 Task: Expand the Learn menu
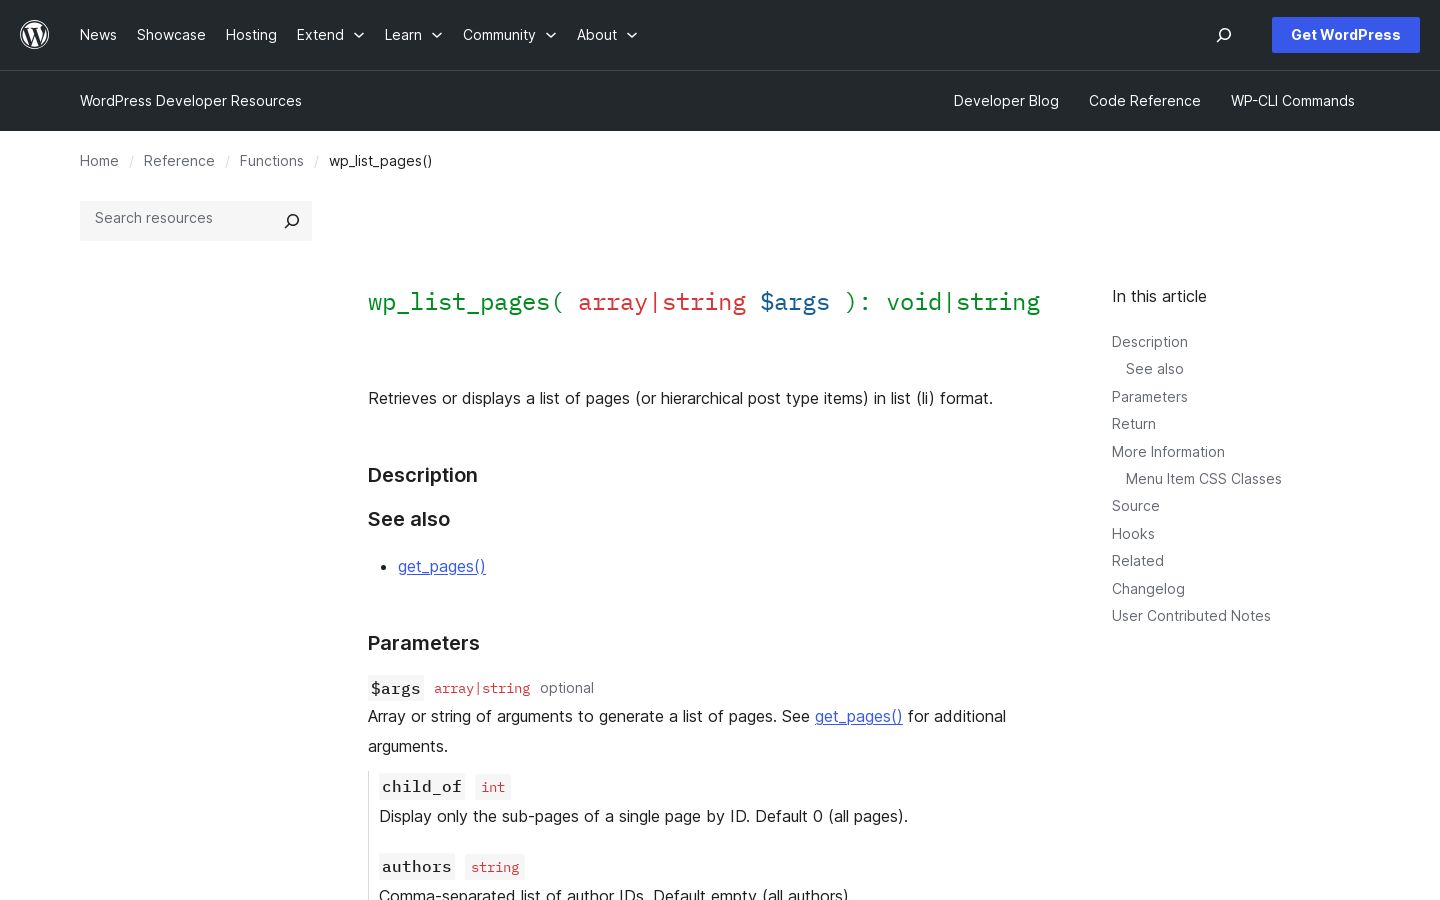tap(413, 35)
